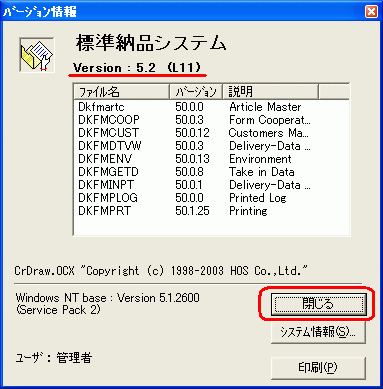Viewport: 383px width, 389px height.
Task: Sort by 説明 column header
Action: point(270,92)
